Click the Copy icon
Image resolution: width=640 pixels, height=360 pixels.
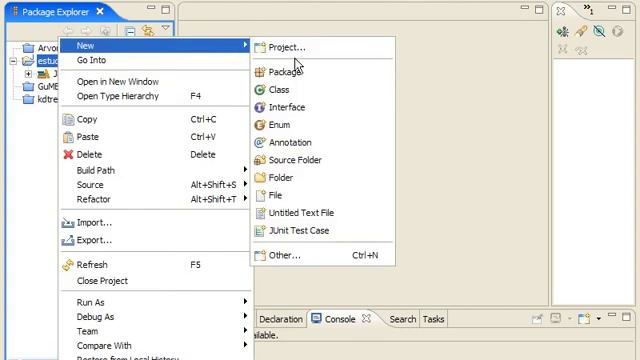pyautogui.click(x=68, y=120)
